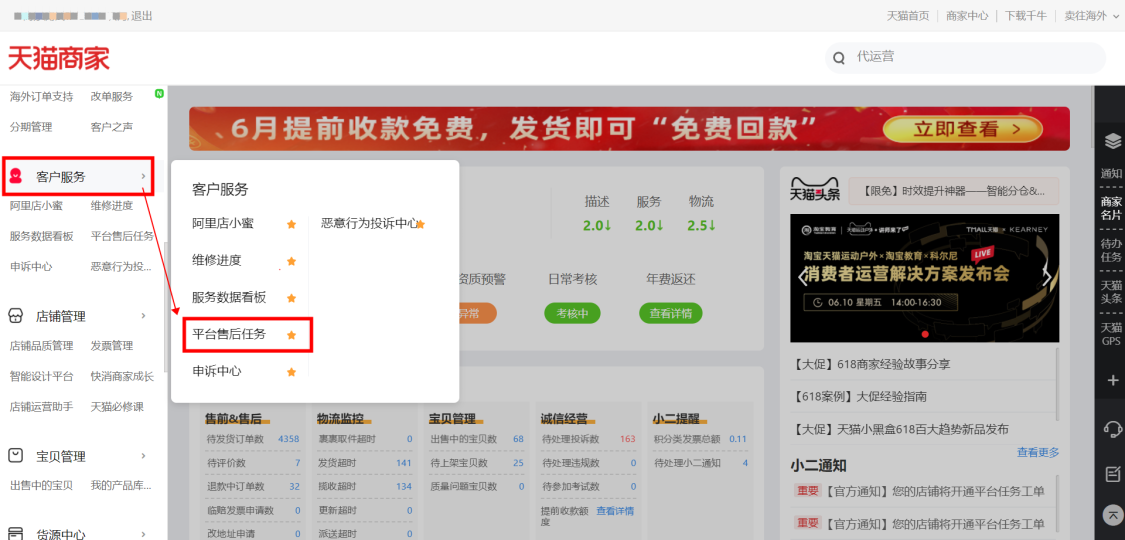Viewport: 1125px width, 540px height.
Task: Click the 限免 smart customer-routing announcement strip
Action: point(954,191)
